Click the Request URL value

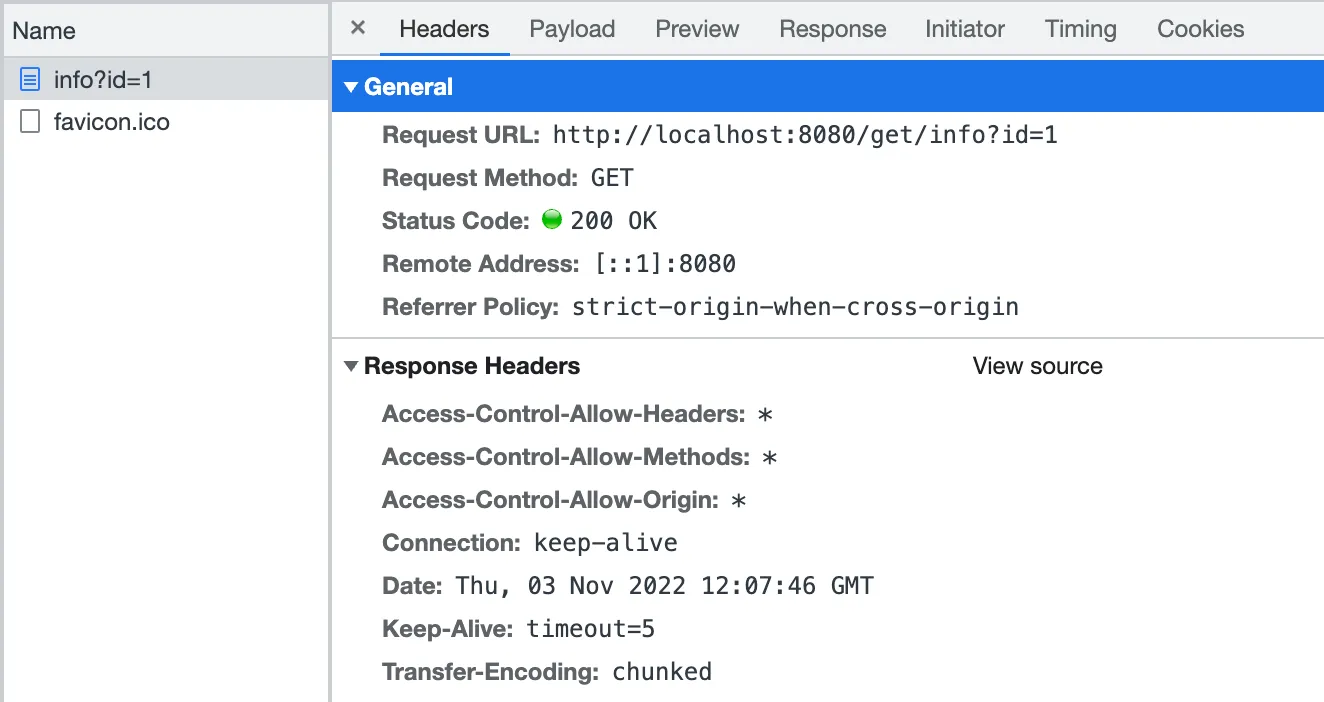pos(804,134)
